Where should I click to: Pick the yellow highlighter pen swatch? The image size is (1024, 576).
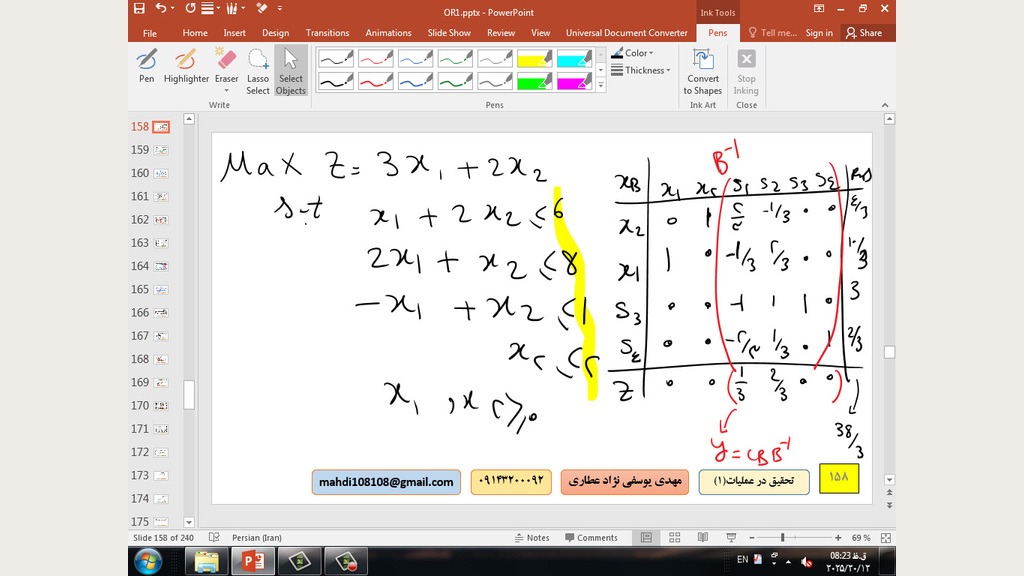coord(535,59)
